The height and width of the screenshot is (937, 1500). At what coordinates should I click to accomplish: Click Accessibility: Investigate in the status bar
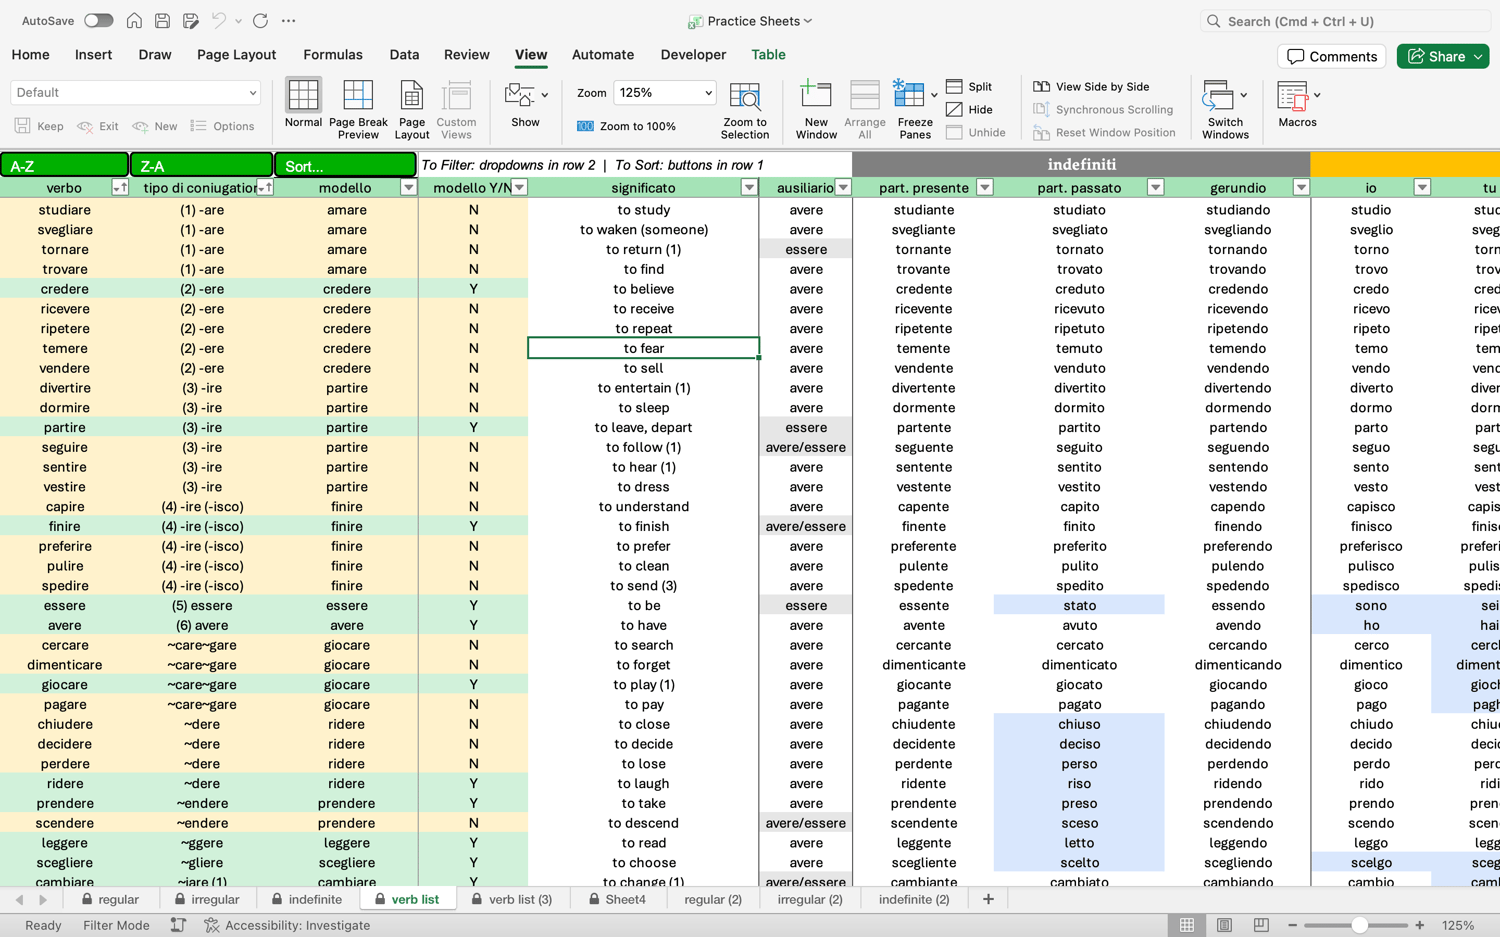pos(287,925)
